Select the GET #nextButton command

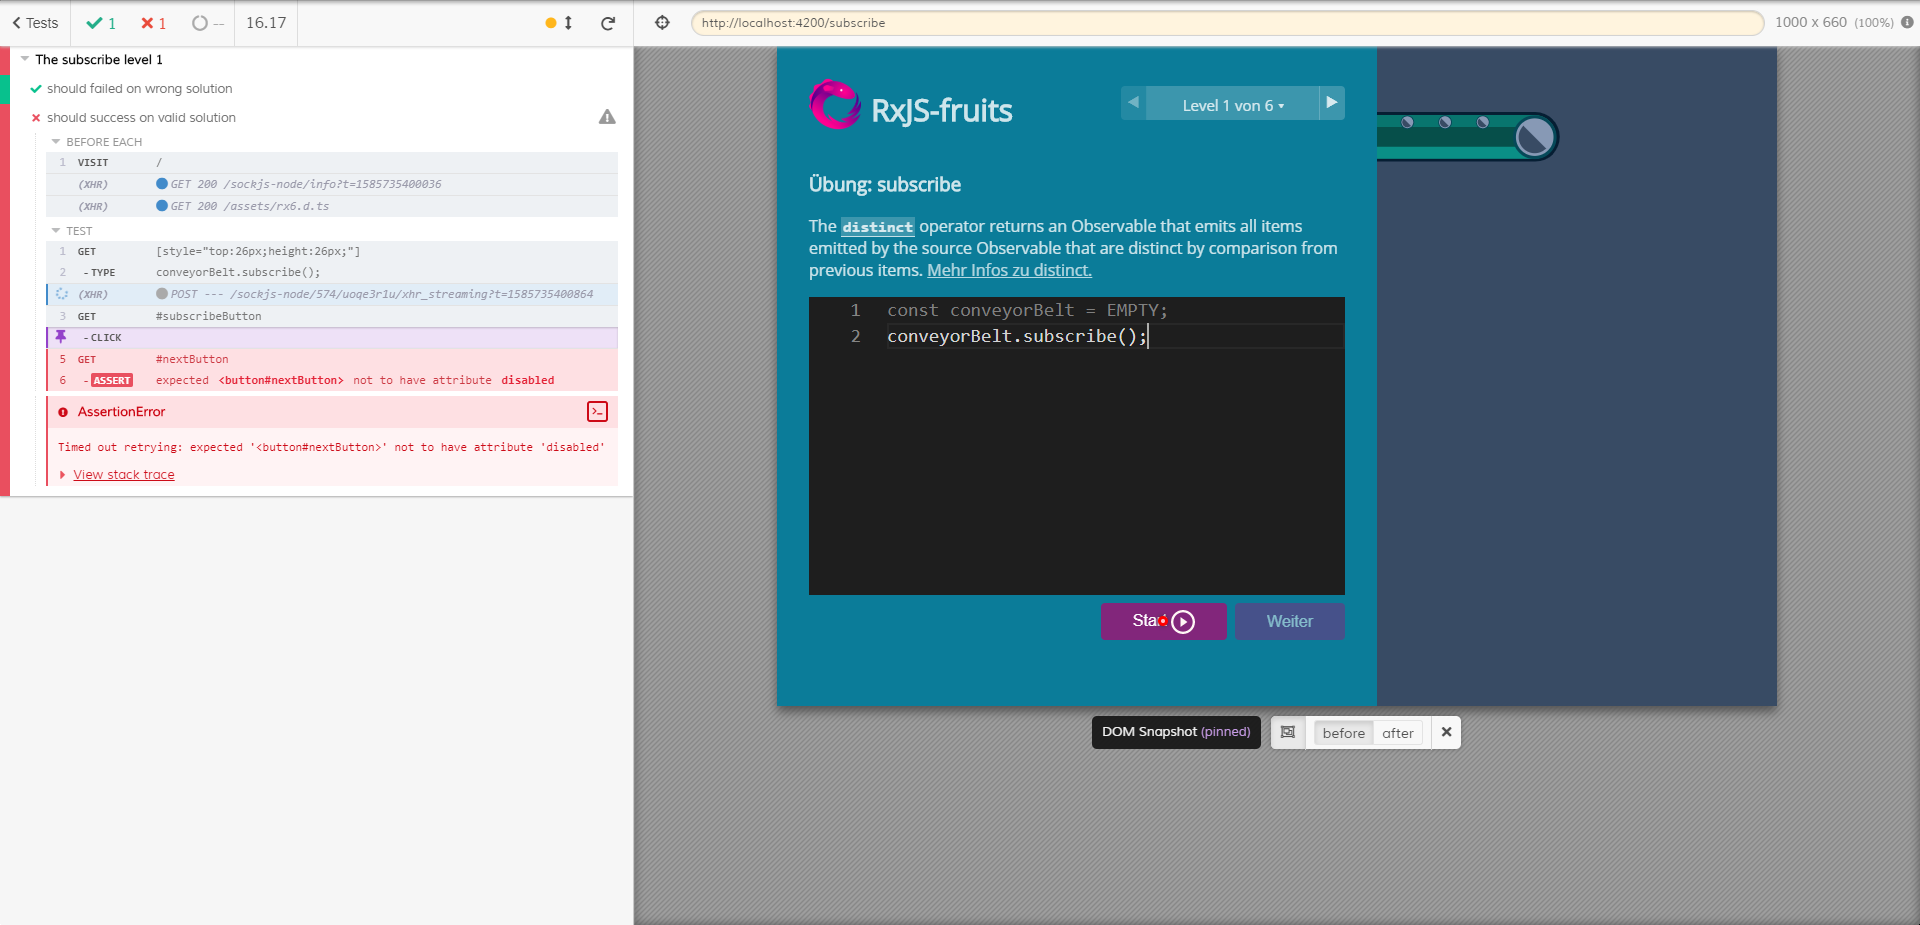(332, 359)
